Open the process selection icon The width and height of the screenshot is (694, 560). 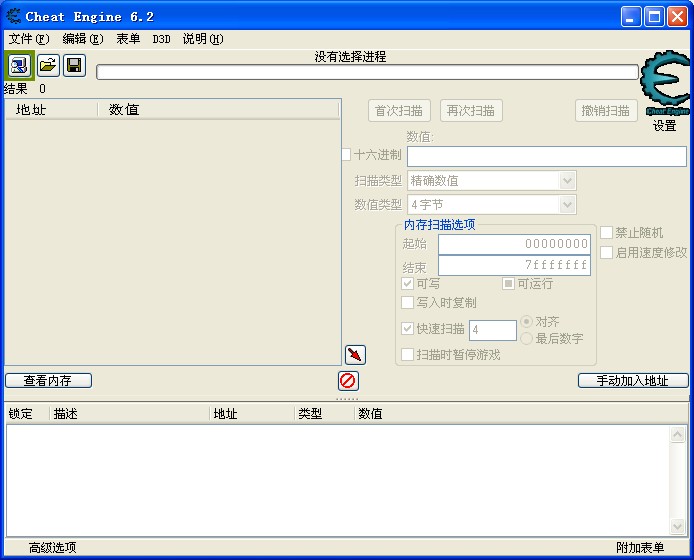coord(19,66)
